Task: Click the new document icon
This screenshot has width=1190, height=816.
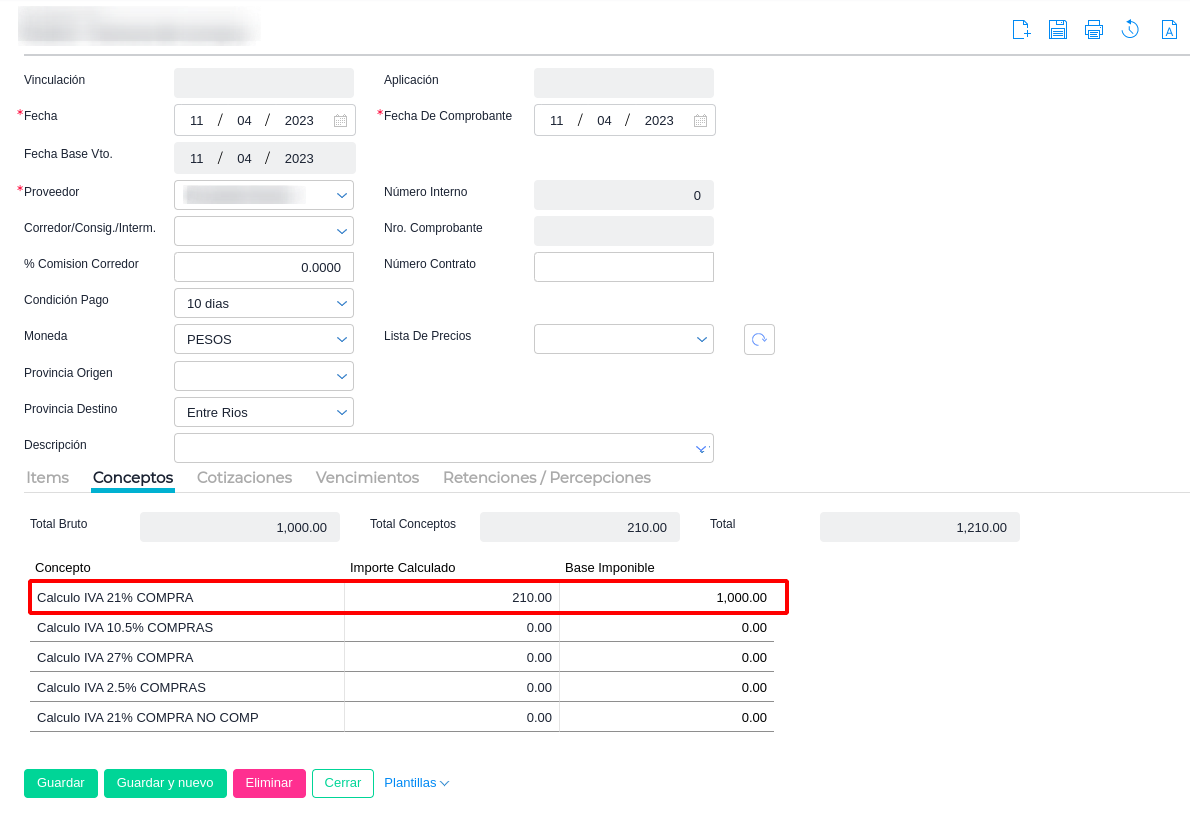Action: [x=1021, y=29]
